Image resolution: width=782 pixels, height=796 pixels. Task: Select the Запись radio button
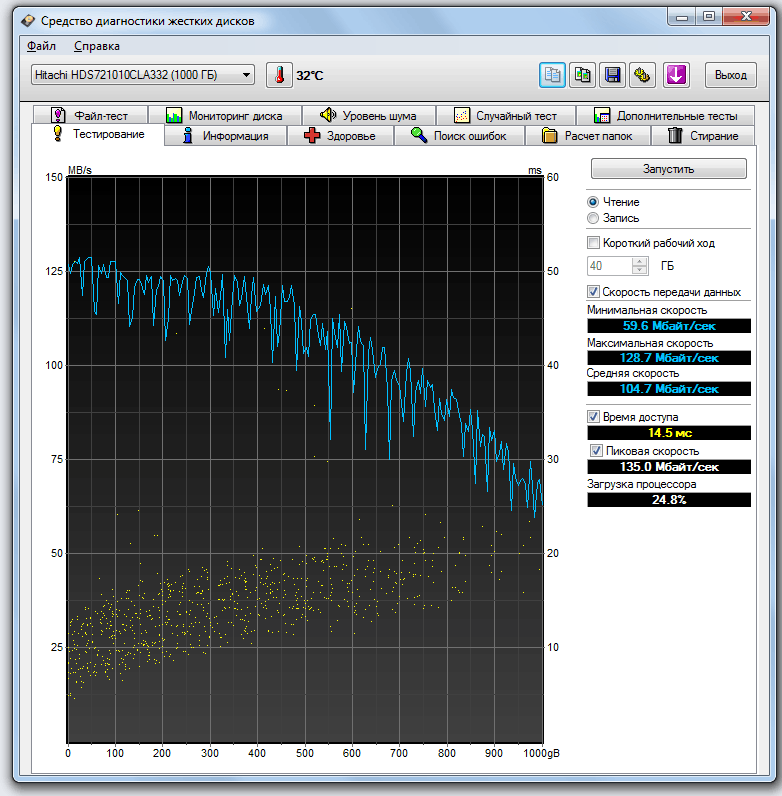594,218
